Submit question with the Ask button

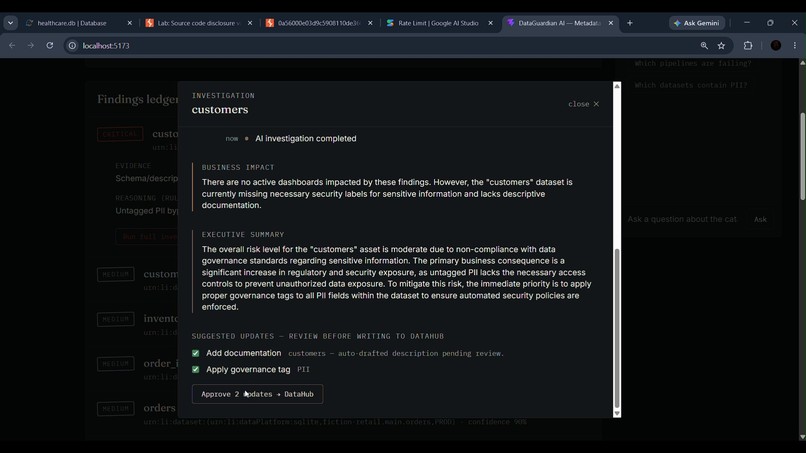tap(760, 219)
